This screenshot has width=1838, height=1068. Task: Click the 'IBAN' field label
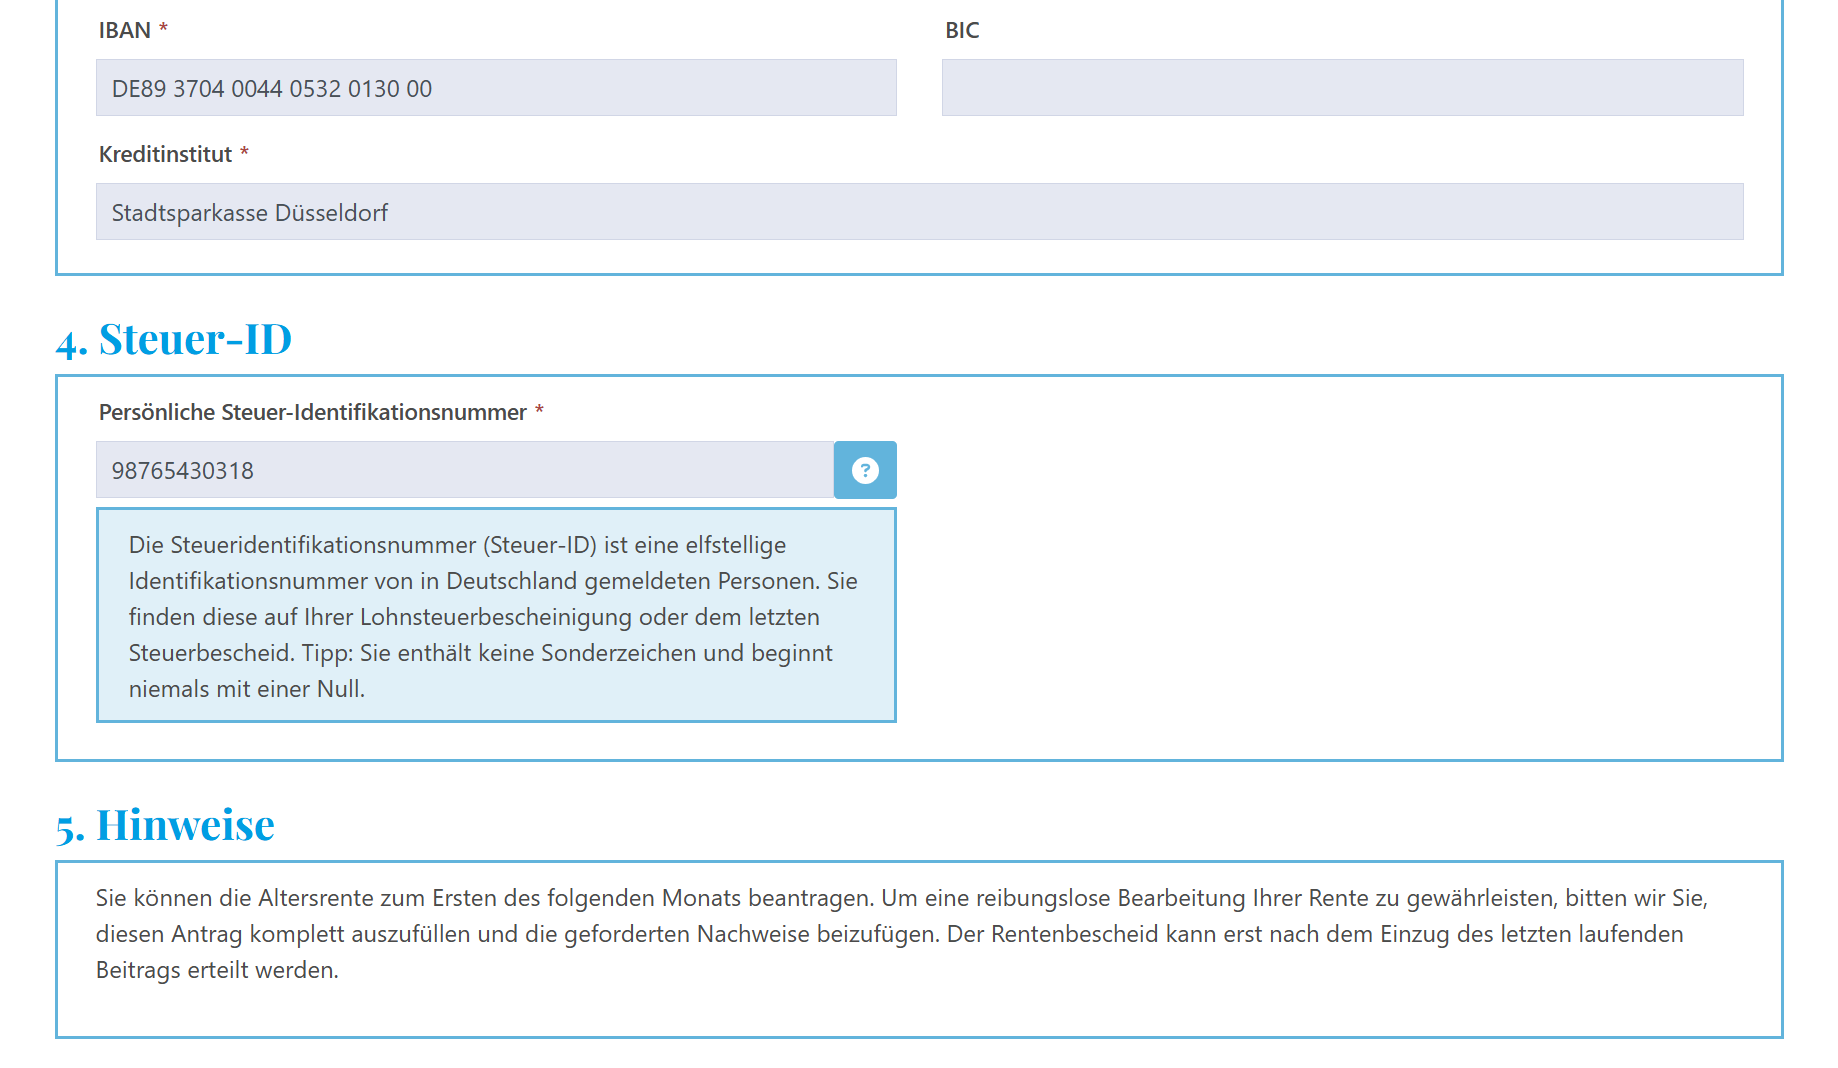[125, 30]
